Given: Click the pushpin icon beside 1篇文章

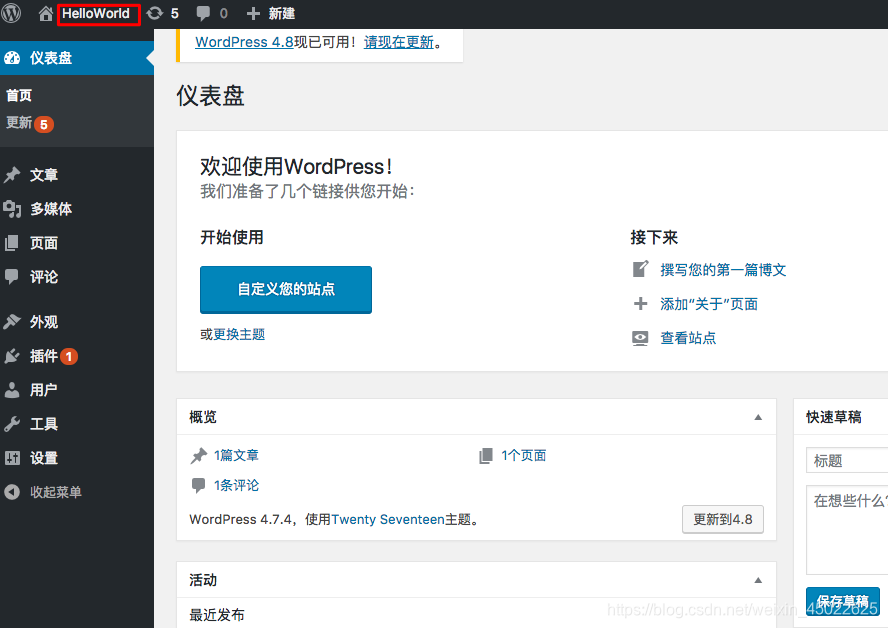Looking at the screenshot, I should click(199, 455).
